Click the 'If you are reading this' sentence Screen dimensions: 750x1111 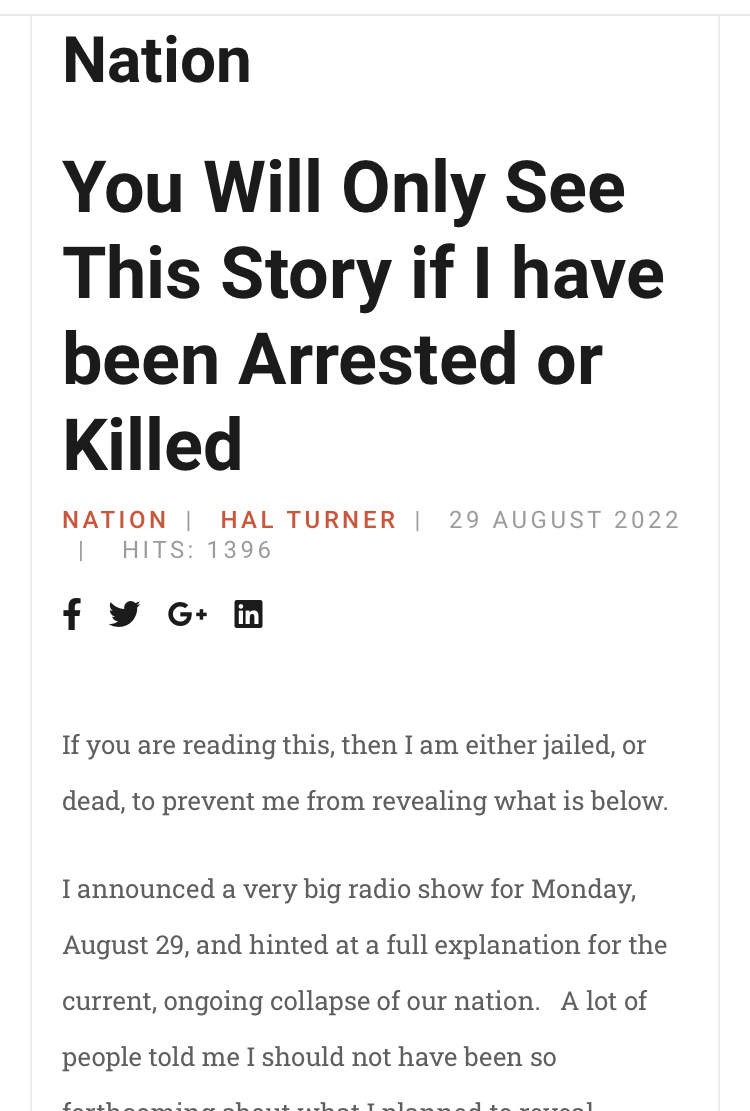pos(198,745)
